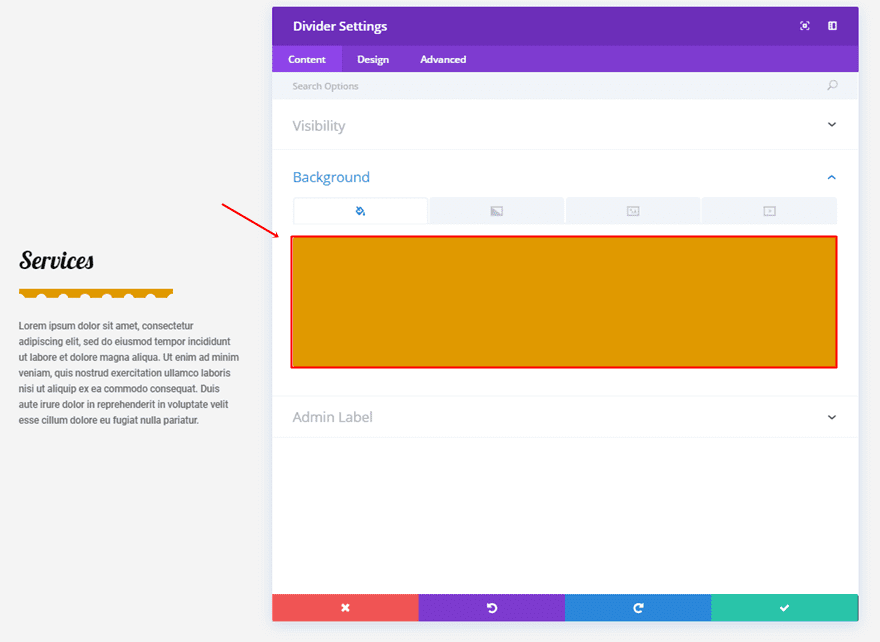Image resolution: width=880 pixels, height=642 pixels.
Task: Click the Background section title
Action: 331,177
